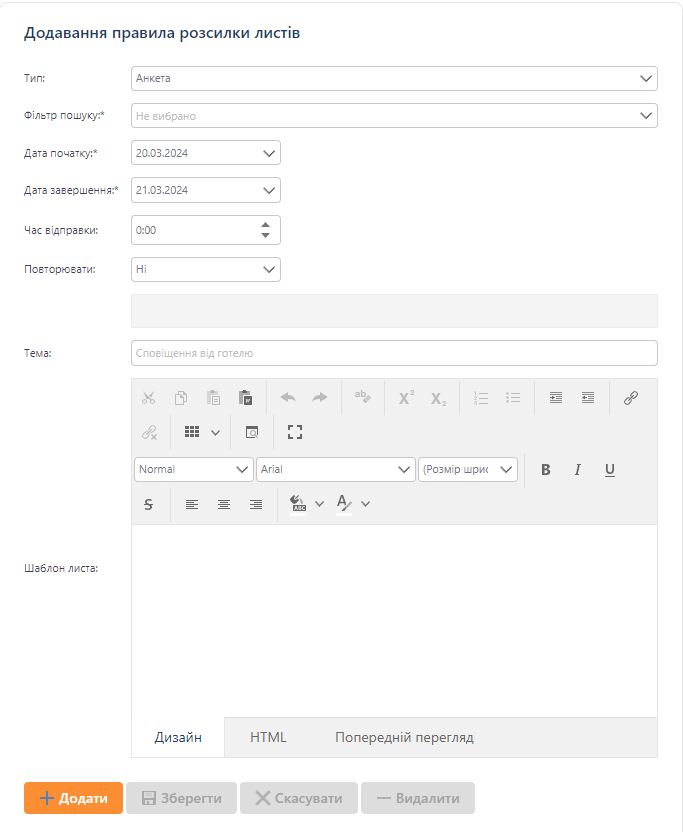Open the Повторювати dropdown

206,269
